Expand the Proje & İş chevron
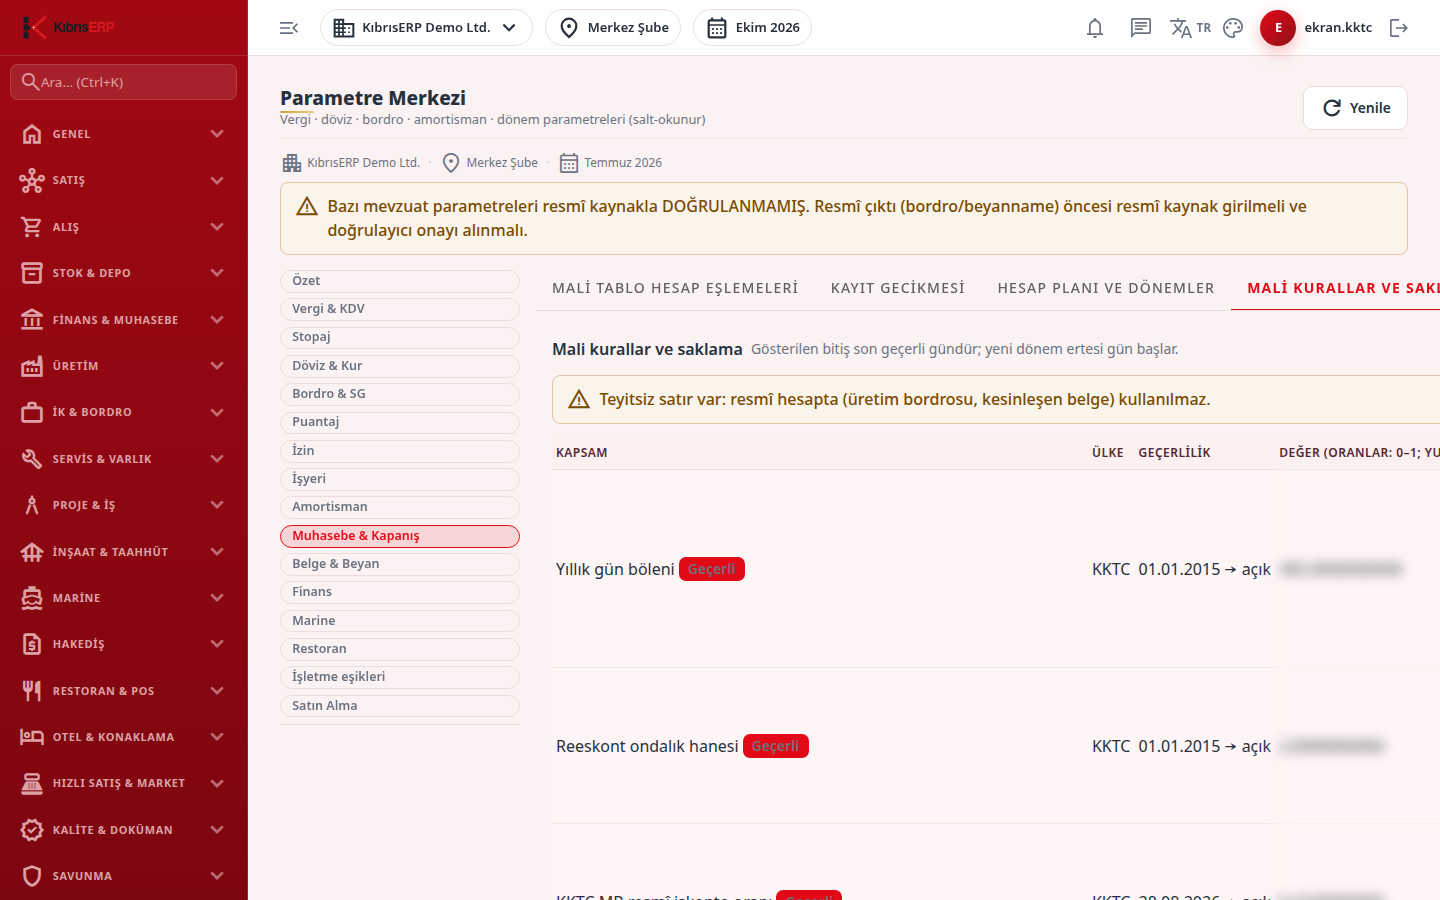The height and width of the screenshot is (900, 1440). tap(217, 505)
